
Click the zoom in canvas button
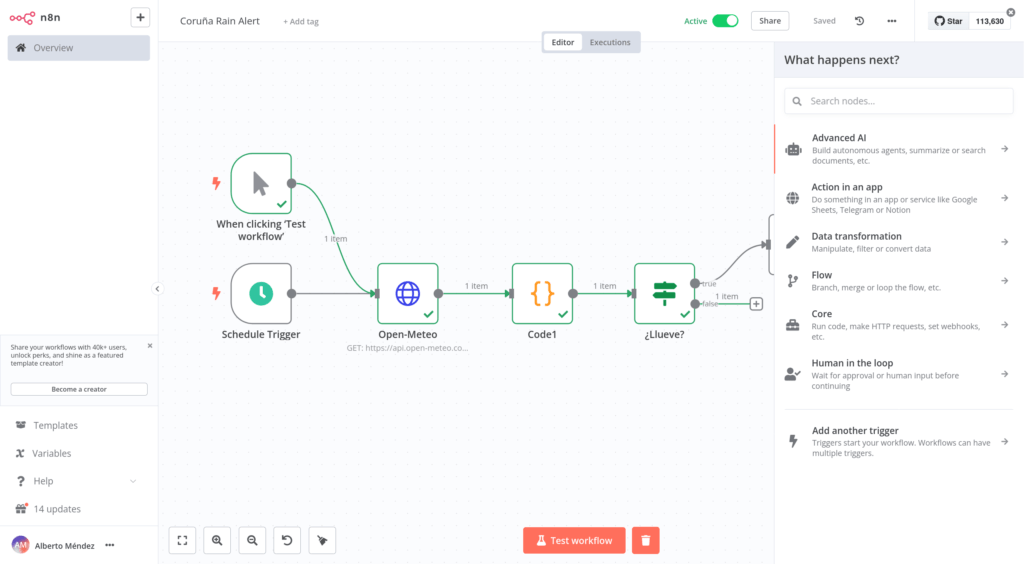[217, 540]
